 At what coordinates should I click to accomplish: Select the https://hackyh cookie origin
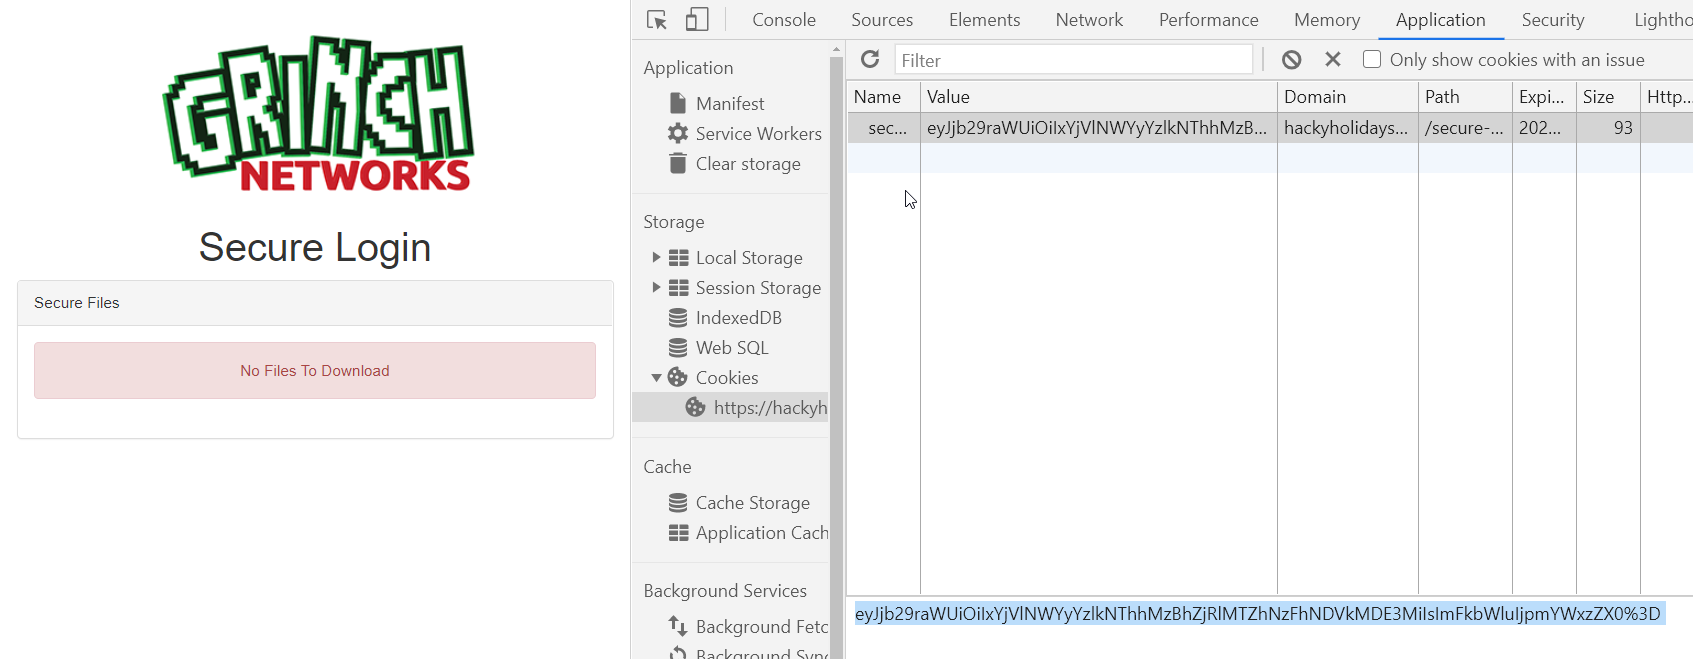point(769,408)
